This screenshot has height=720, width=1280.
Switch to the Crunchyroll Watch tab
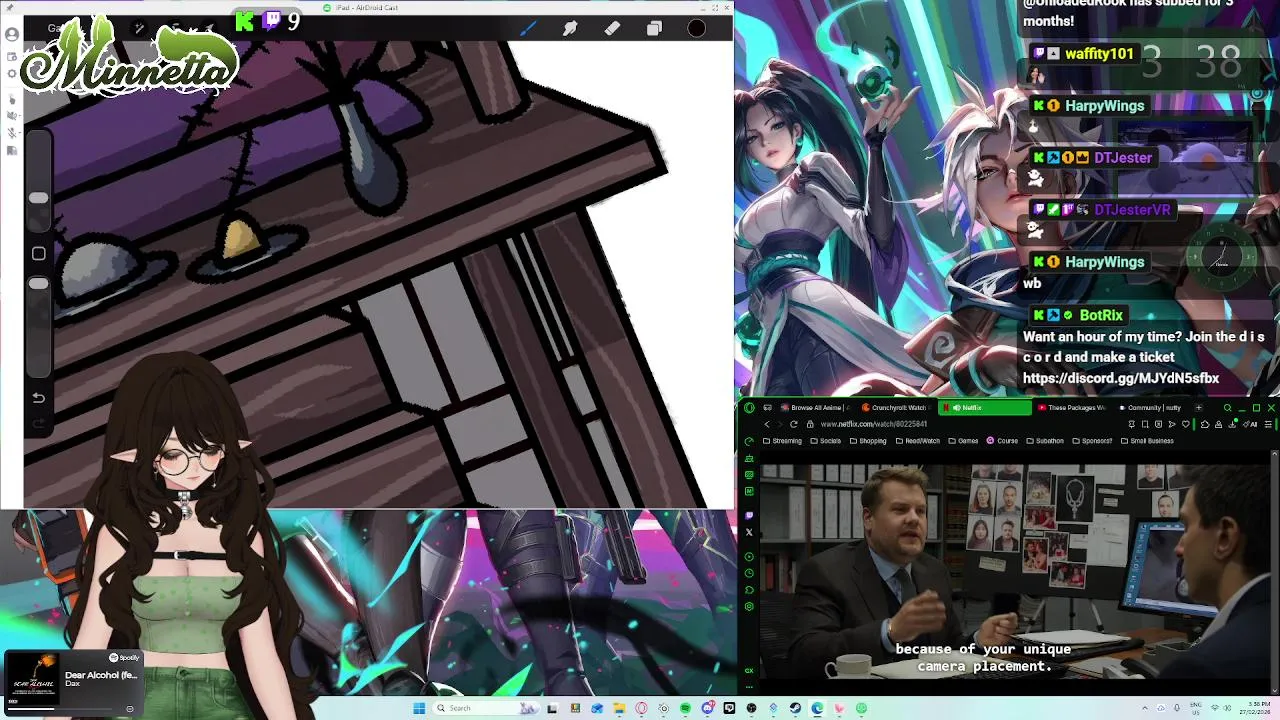tap(896, 407)
